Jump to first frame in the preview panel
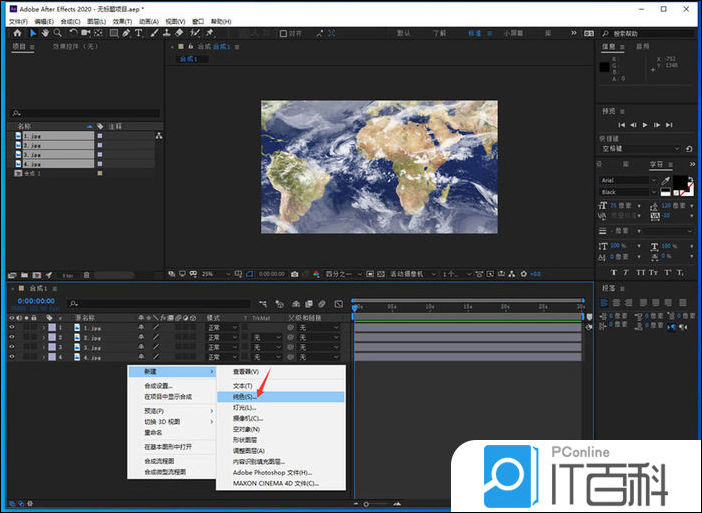The image size is (702, 513). click(619, 125)
